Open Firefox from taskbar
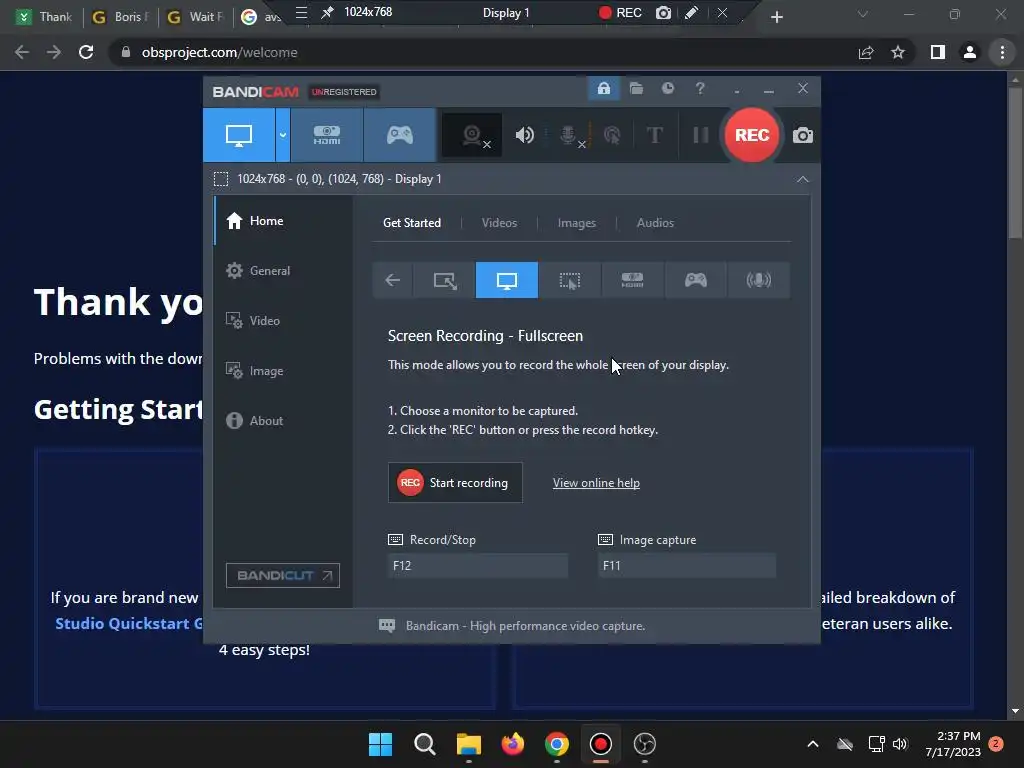The image size is (1024, 768). [513, 744]
